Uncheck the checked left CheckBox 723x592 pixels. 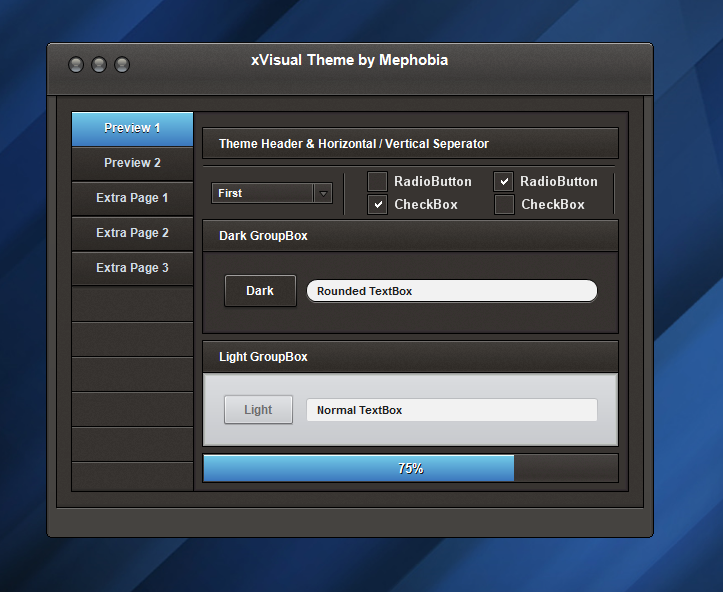[378, 205]
